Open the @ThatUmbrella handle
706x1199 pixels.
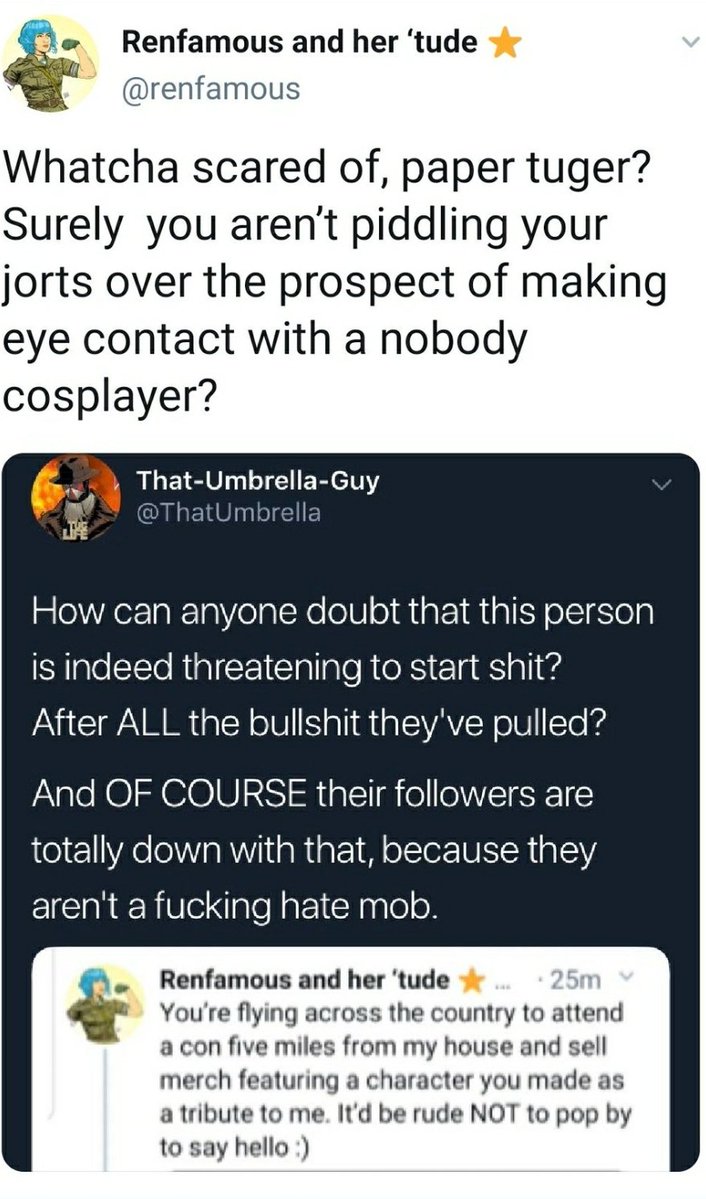tap(228, 512)
